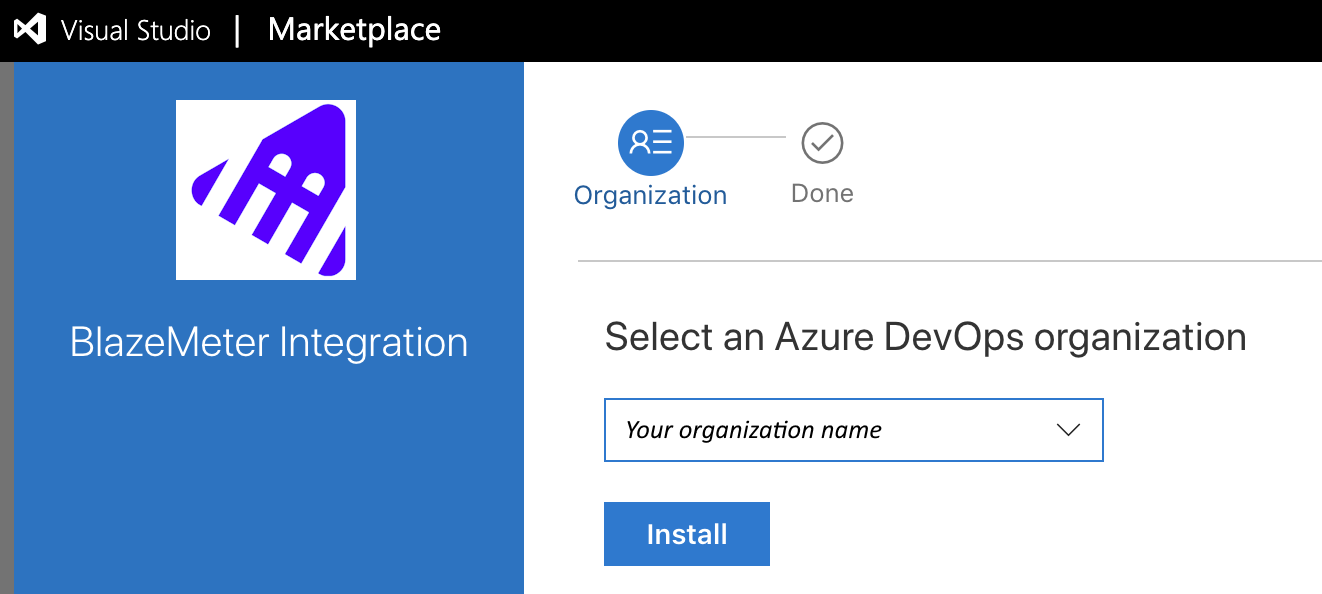Click the empty blue area under BlazeMeter Integration
This screenshot has height=594, width=1322.
point(269,480)
